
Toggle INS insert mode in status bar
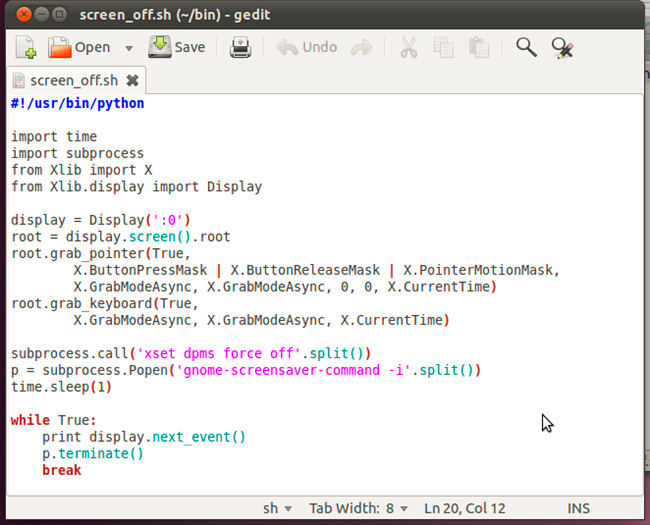coord(579,508)
